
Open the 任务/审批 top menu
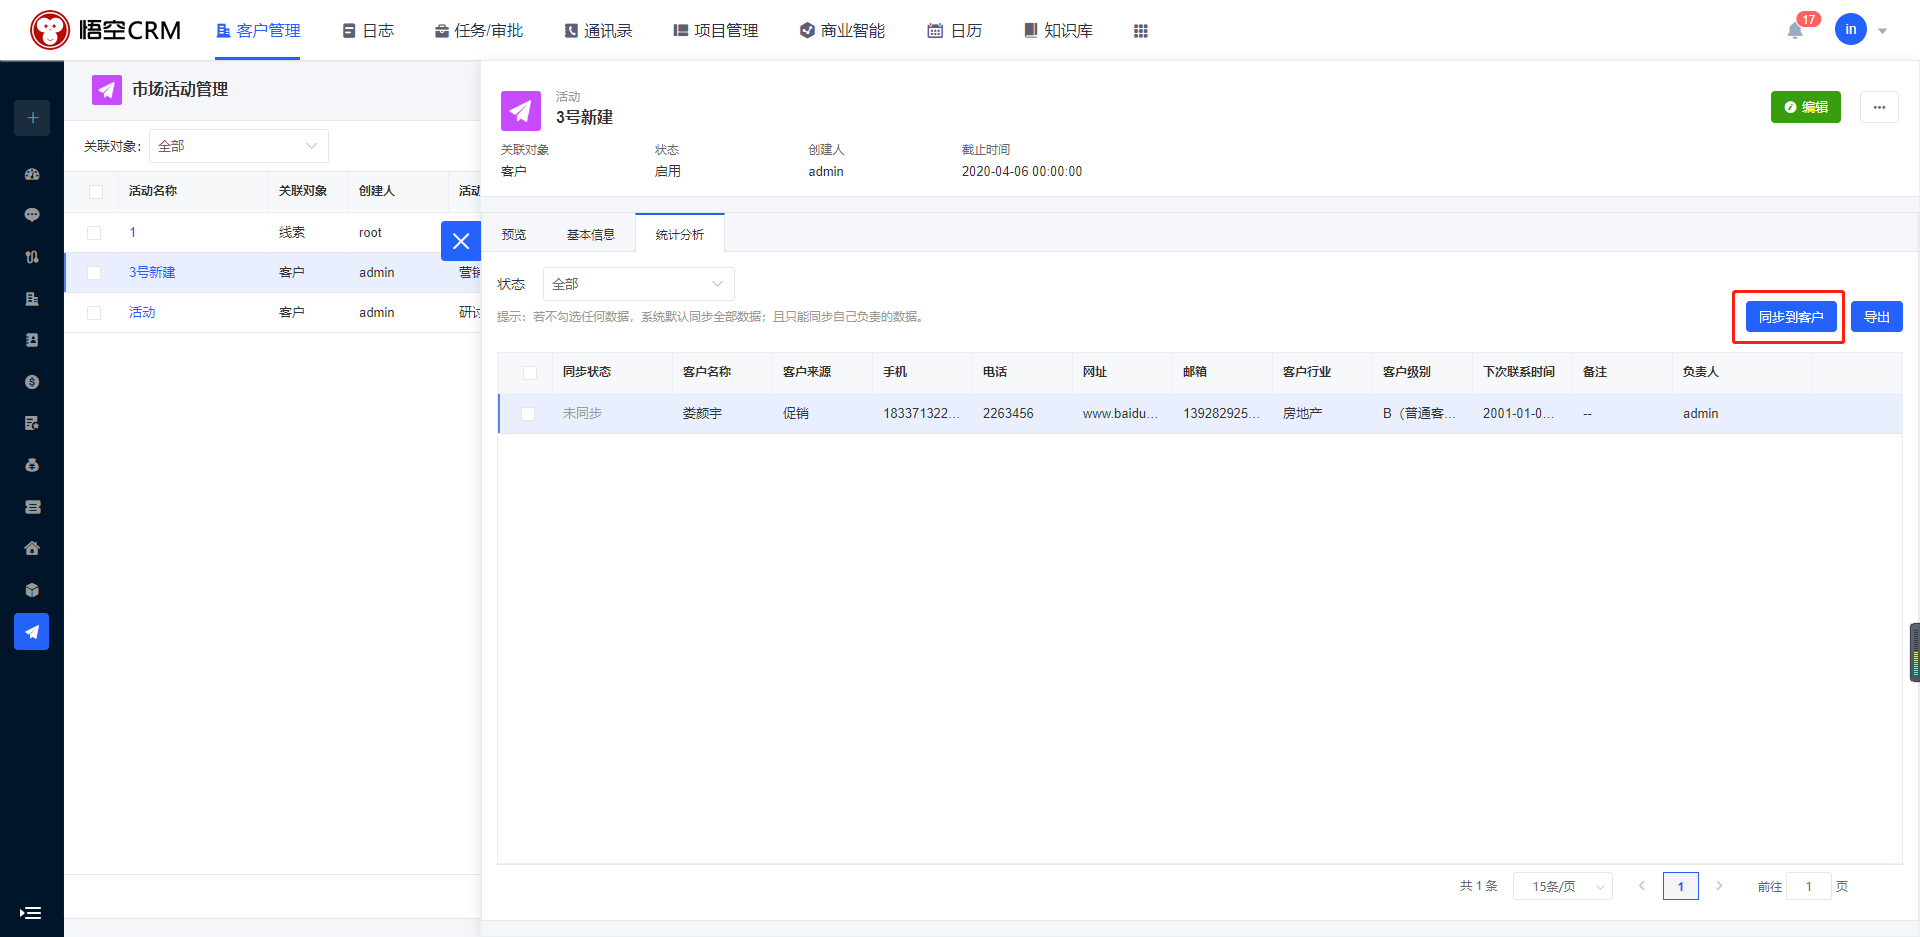(478, 31)
